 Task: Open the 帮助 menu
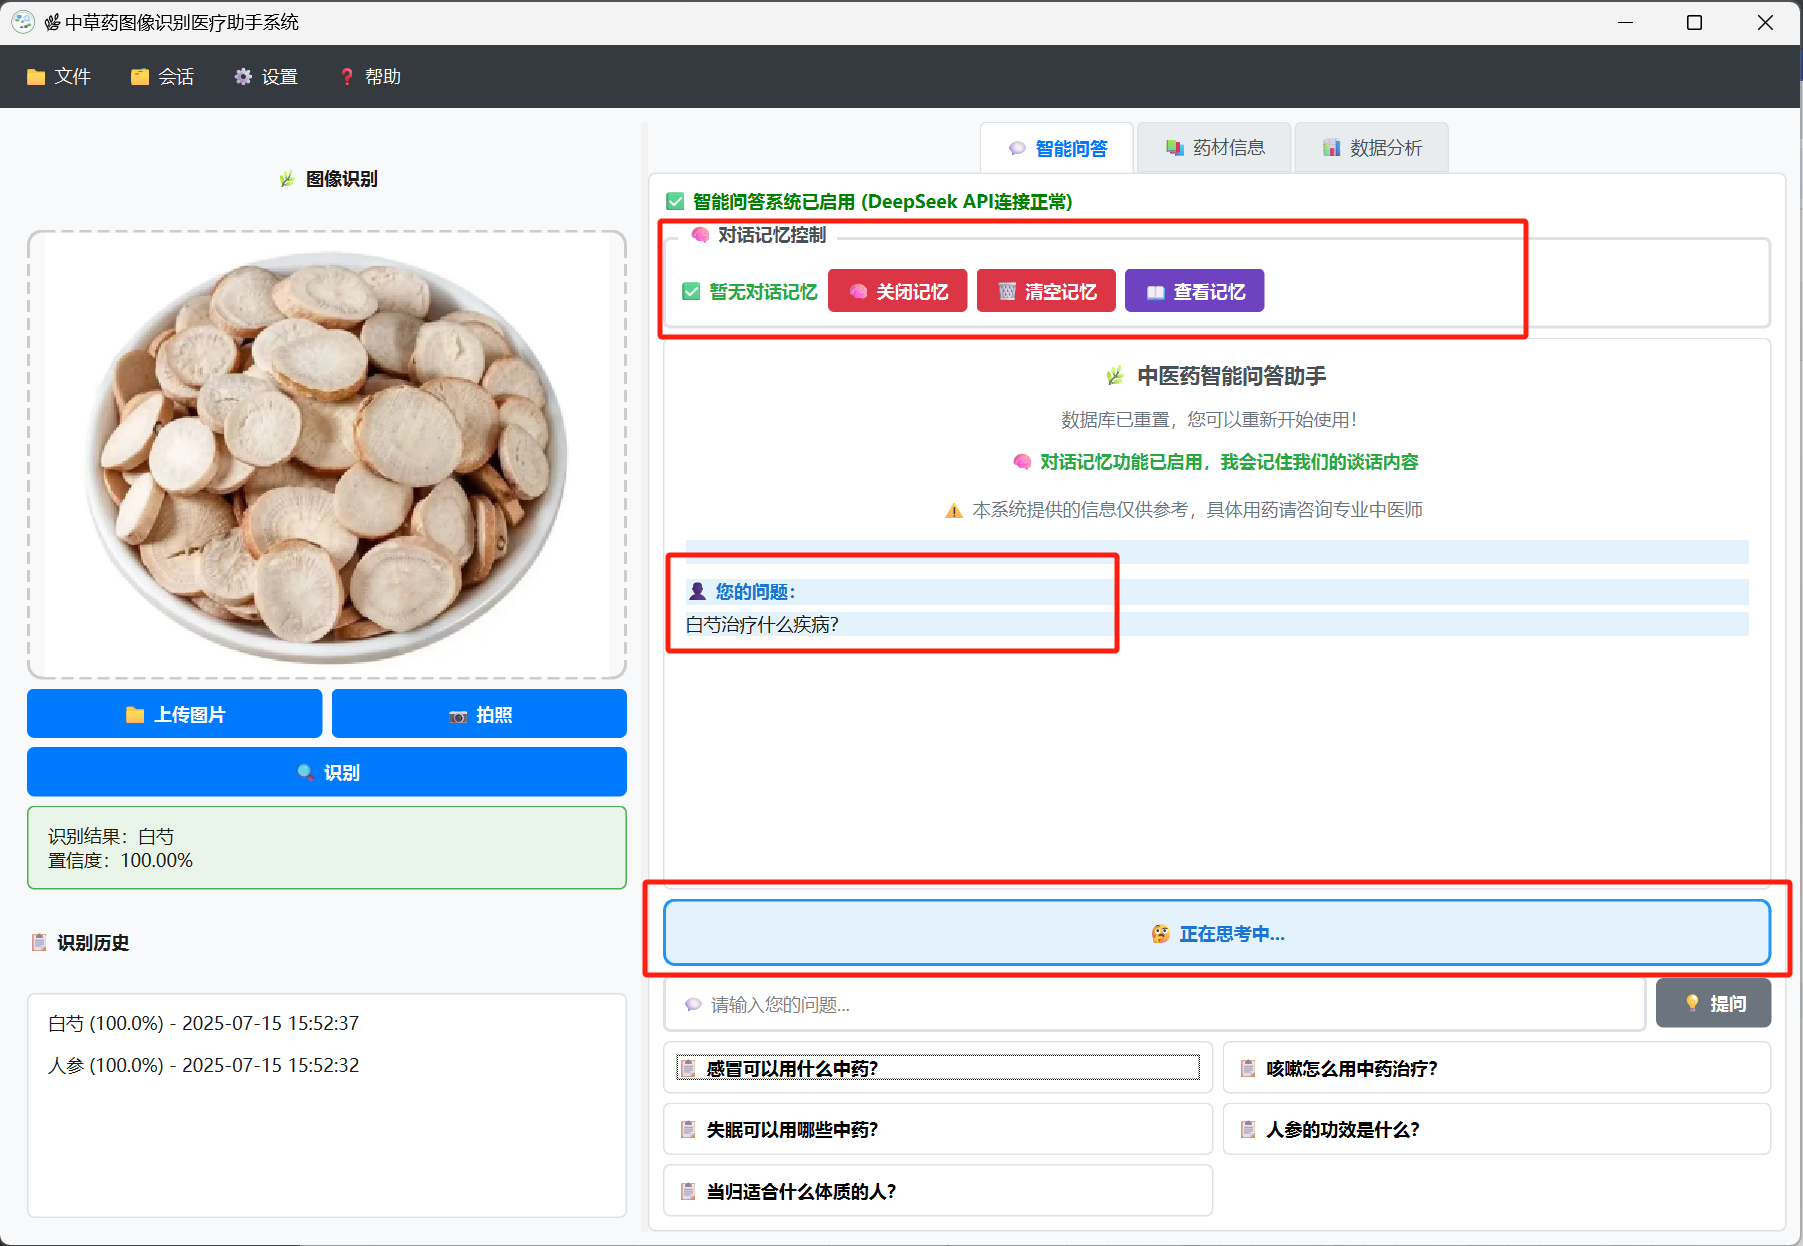click(370, 77)
